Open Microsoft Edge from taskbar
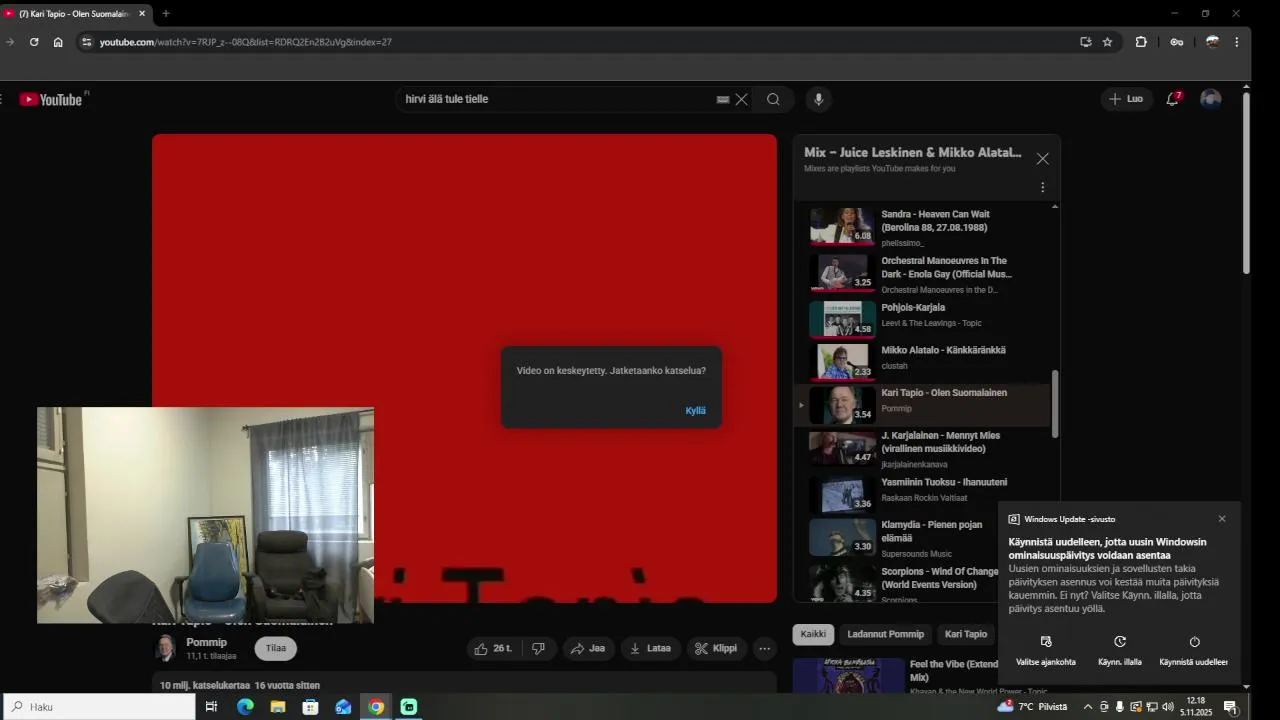This screenshot has height=720, width=1280. [245, 707]
